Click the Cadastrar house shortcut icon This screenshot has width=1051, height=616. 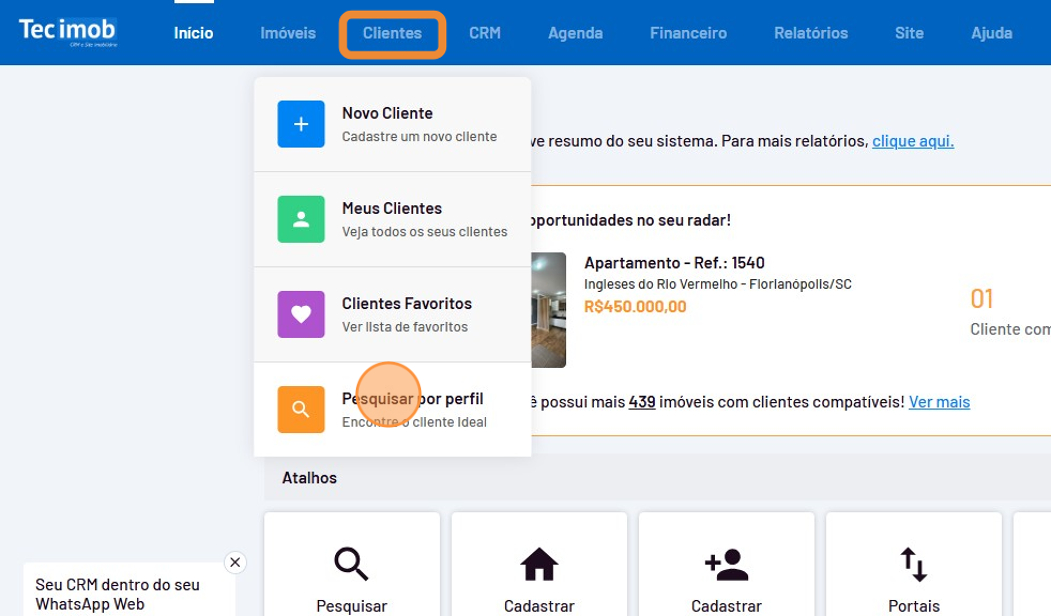[x=539, y=564]
